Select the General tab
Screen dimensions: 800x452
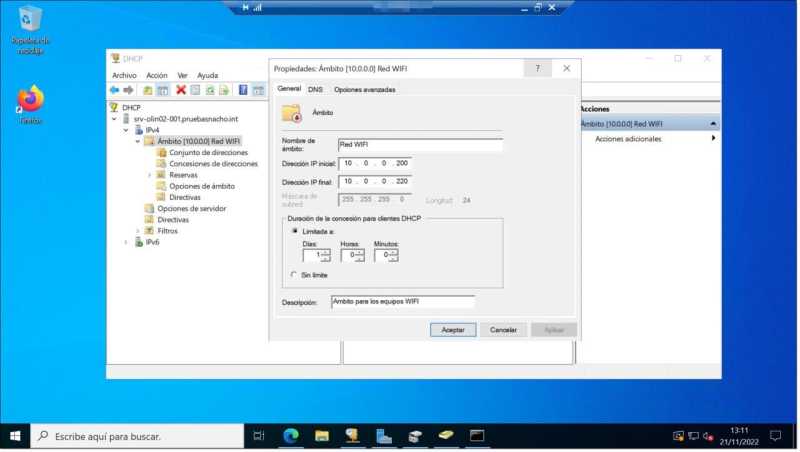(289, 88)
